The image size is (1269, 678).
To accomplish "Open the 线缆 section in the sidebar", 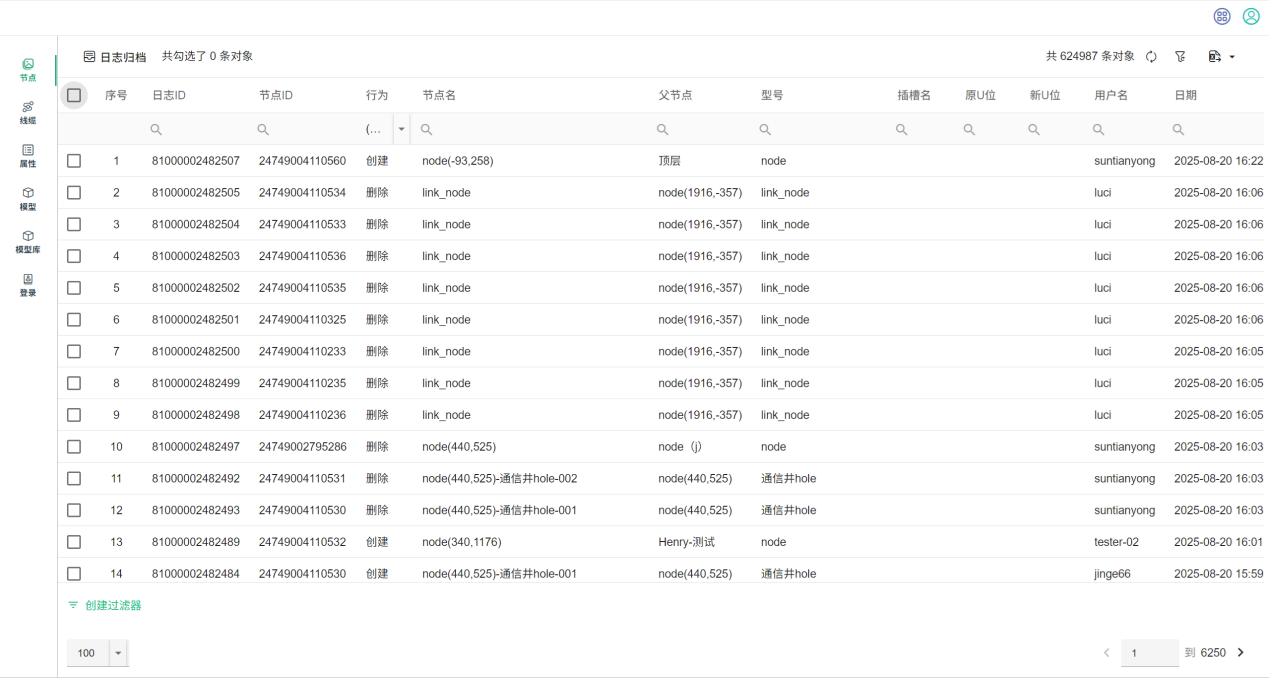I will coord(28,112).
